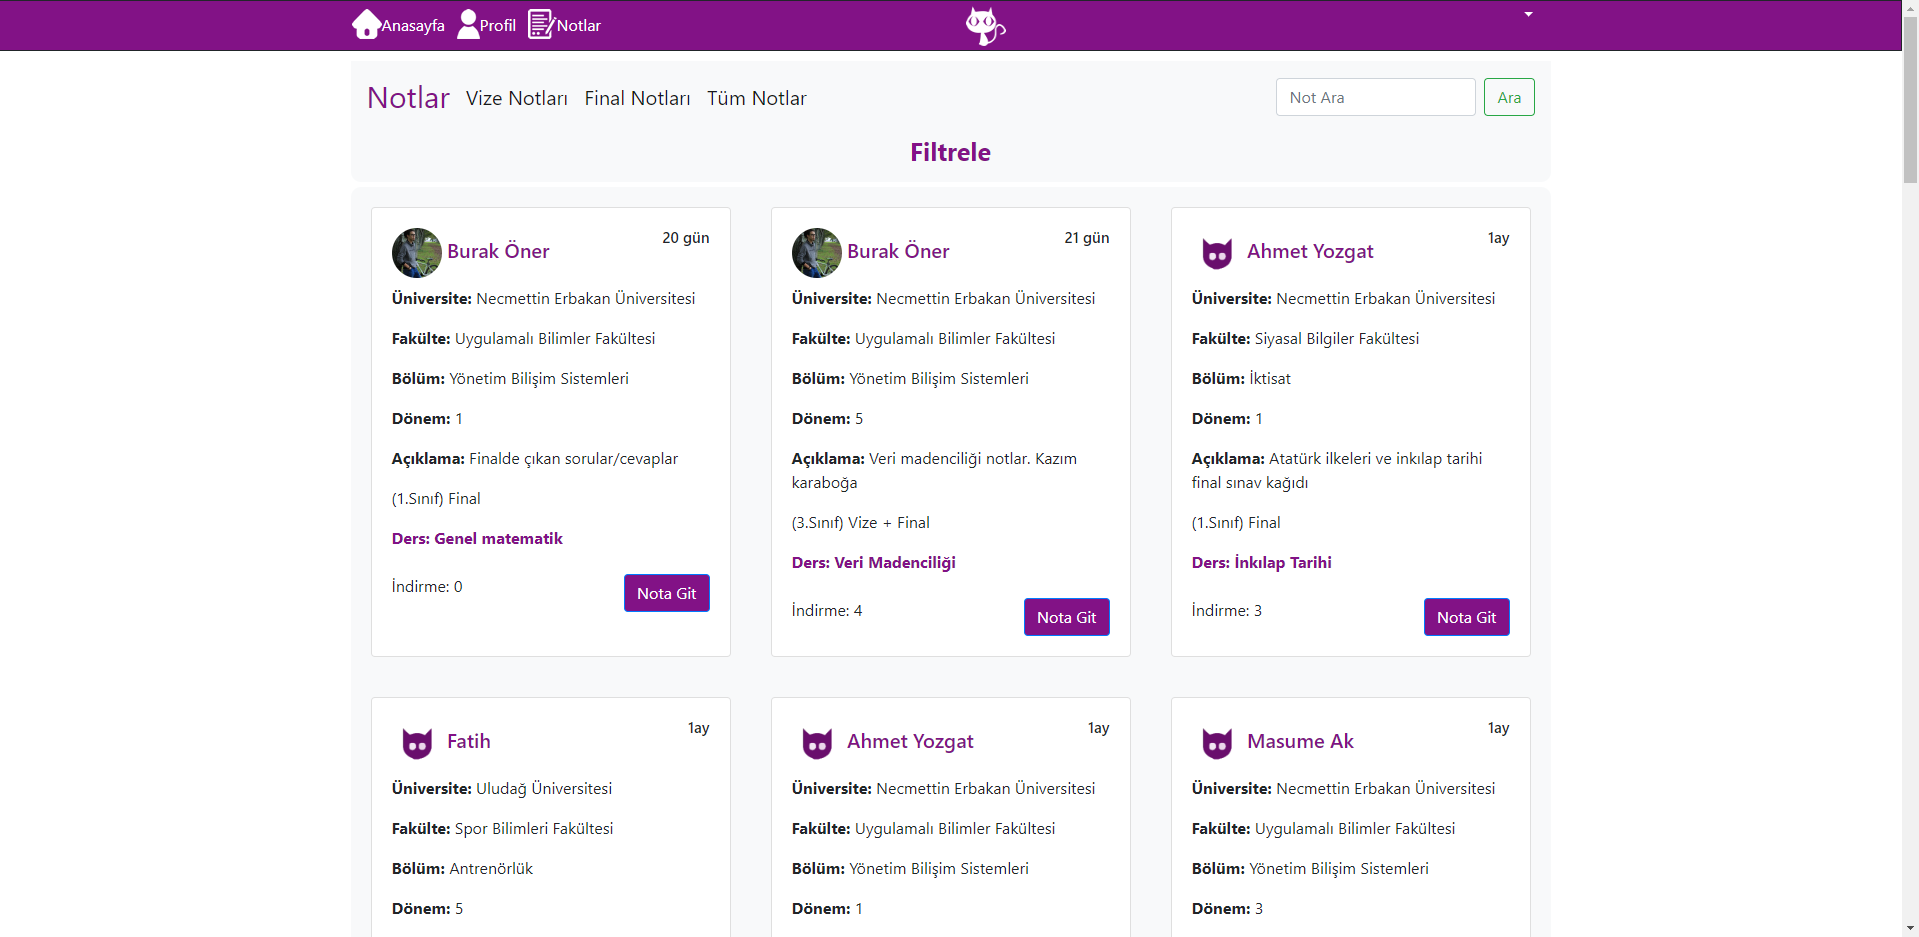Click the Notlar page heading

coord(408,97)
